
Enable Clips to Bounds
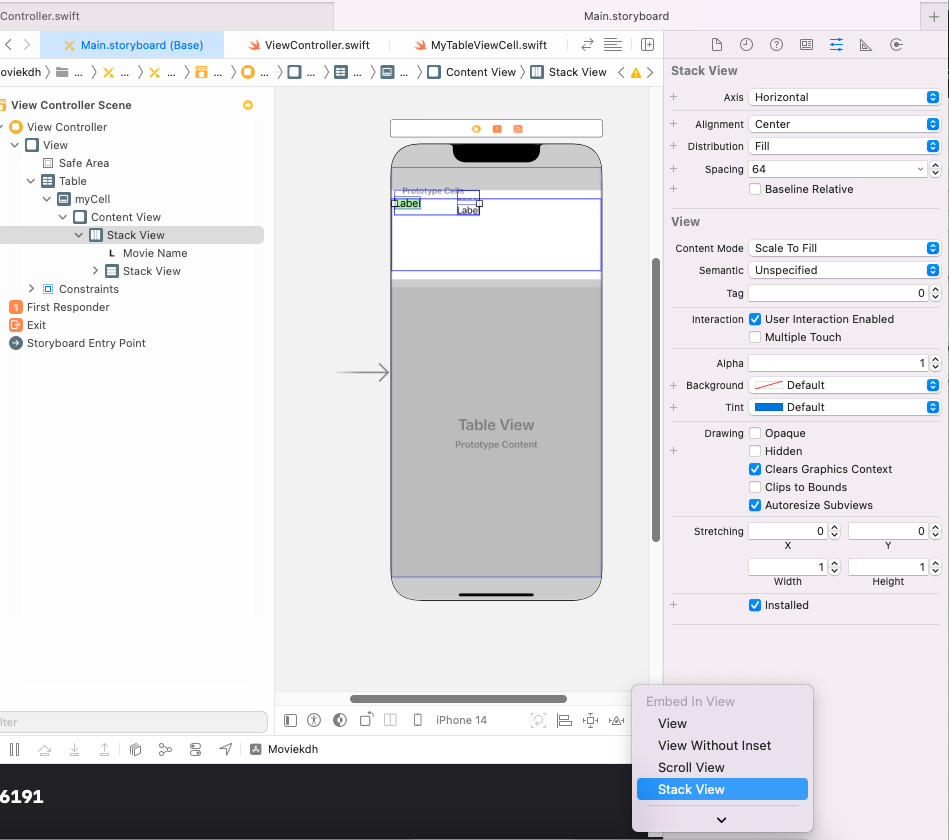click(755, 487)
